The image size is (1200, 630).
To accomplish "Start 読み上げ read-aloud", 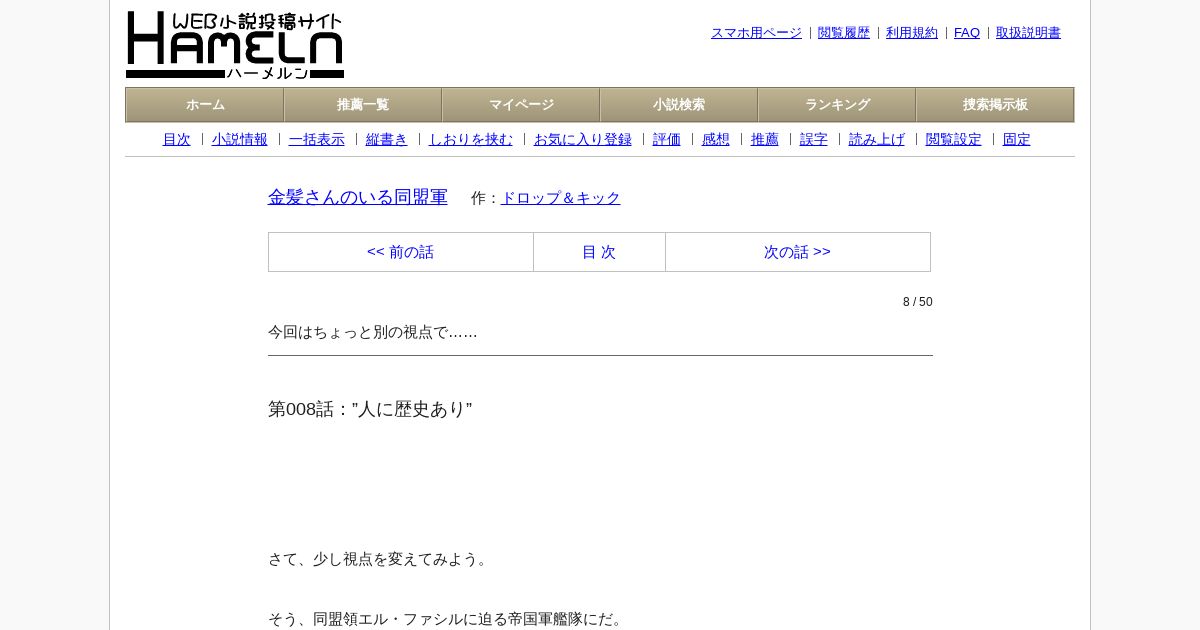I will tap(877, 140).
